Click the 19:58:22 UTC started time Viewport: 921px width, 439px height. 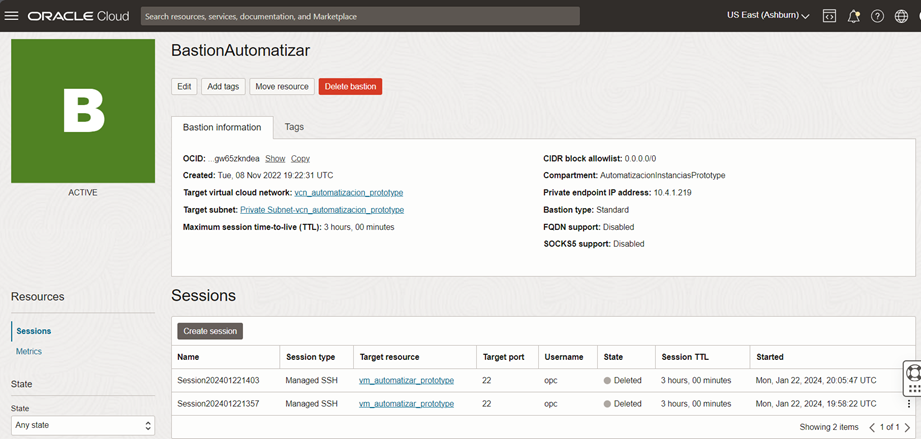point(816,404)
